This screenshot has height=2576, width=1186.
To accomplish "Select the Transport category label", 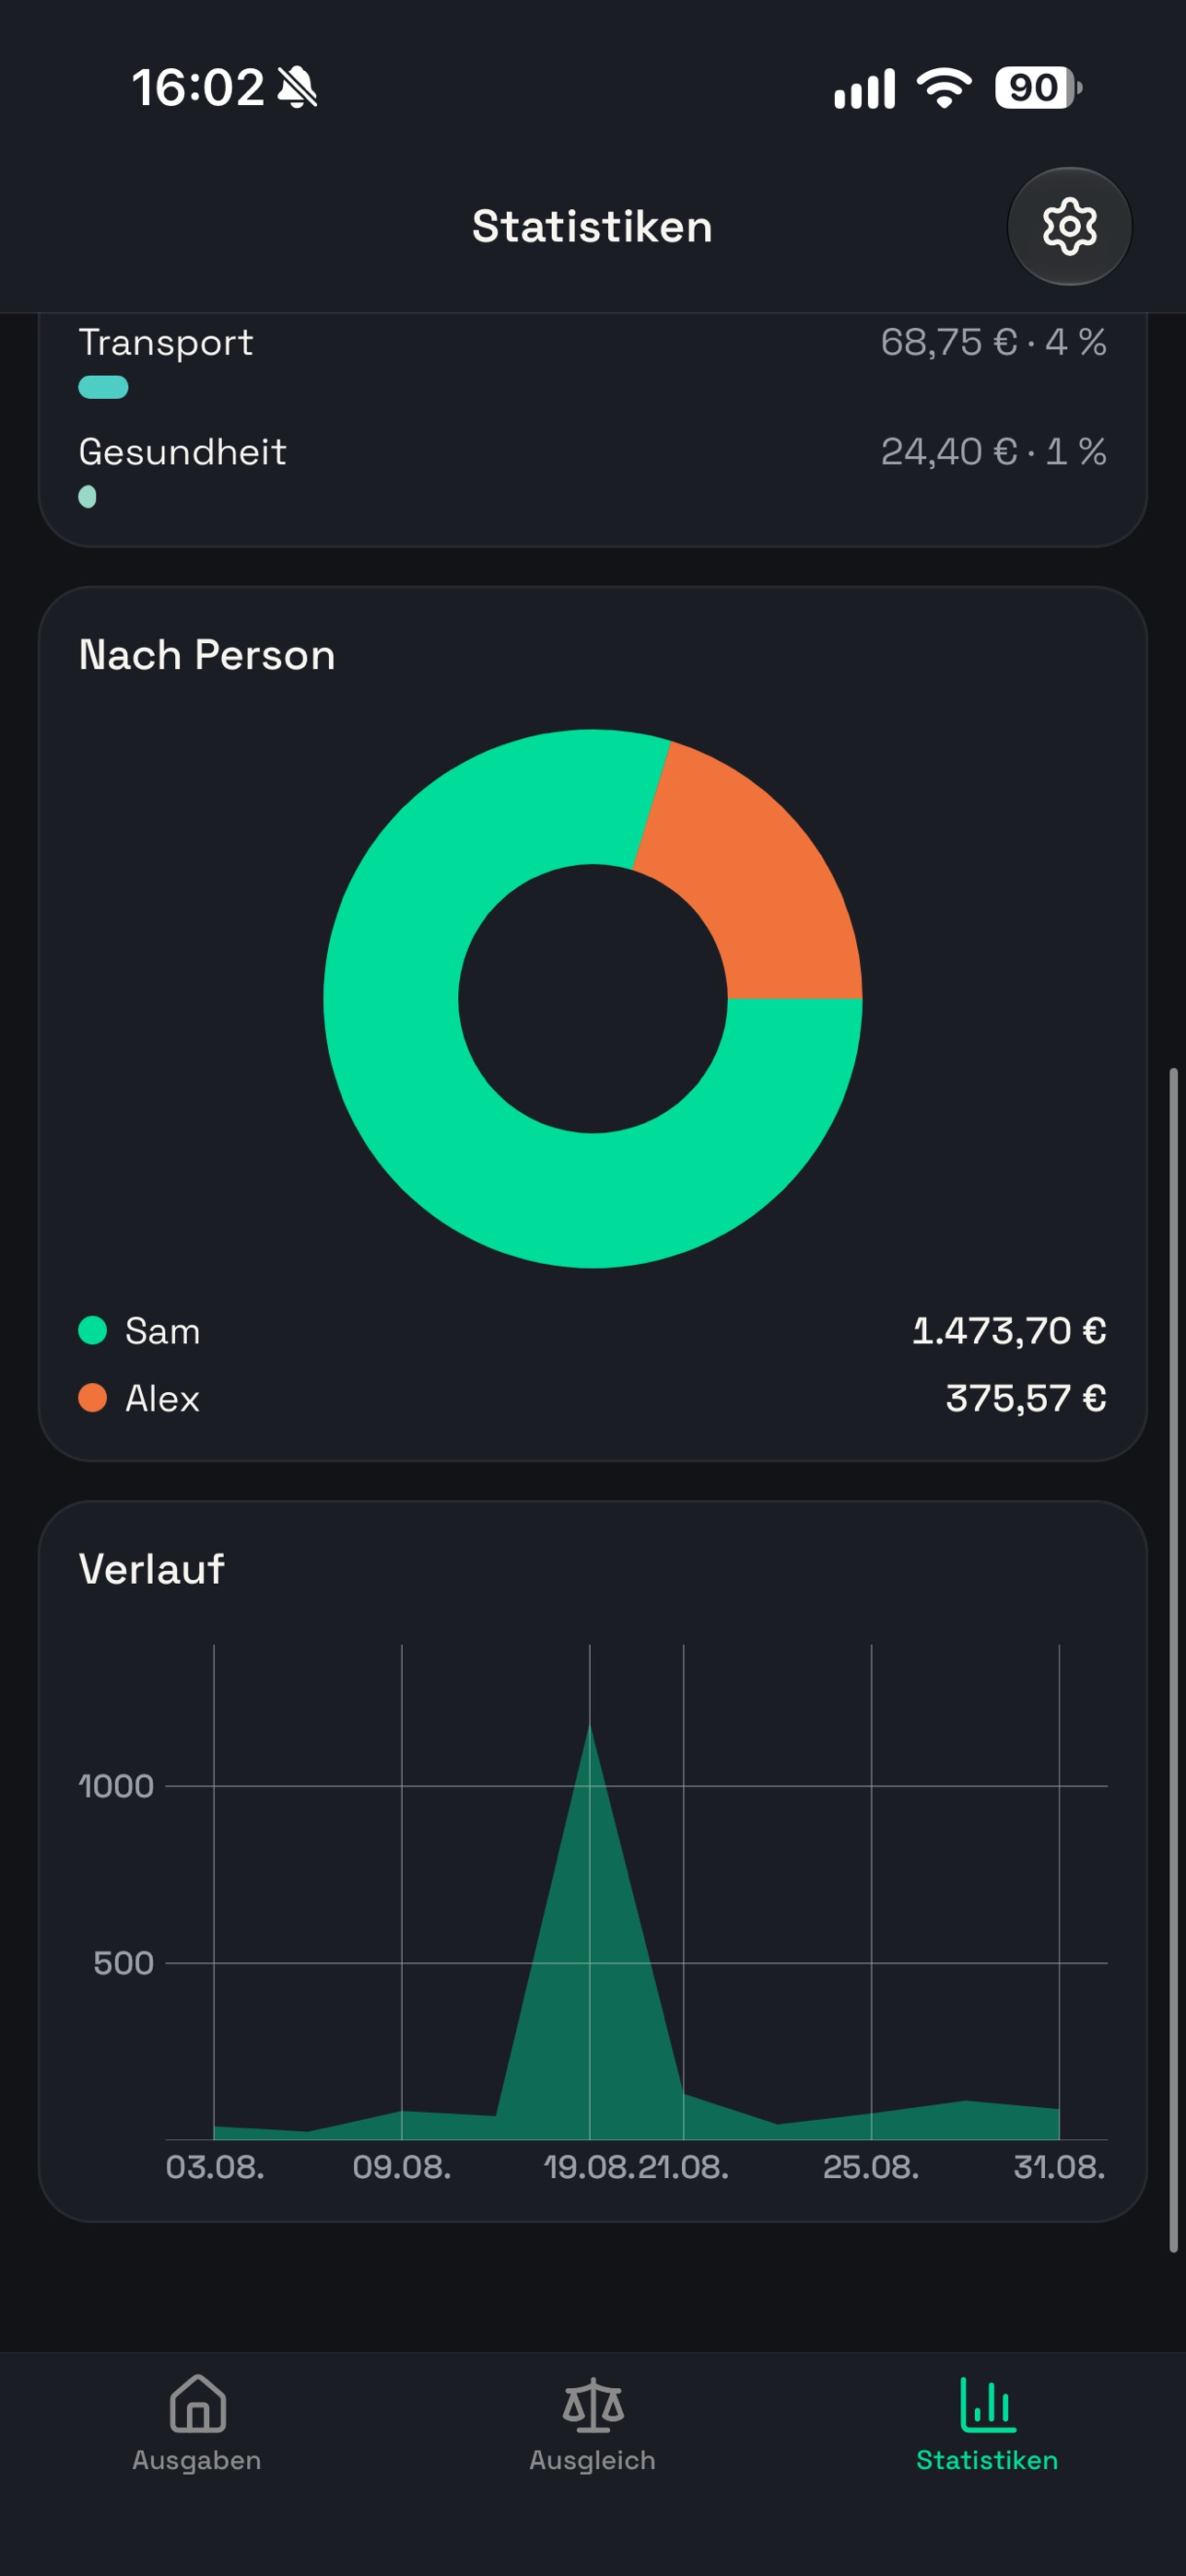I will click(x=166, y=343).
